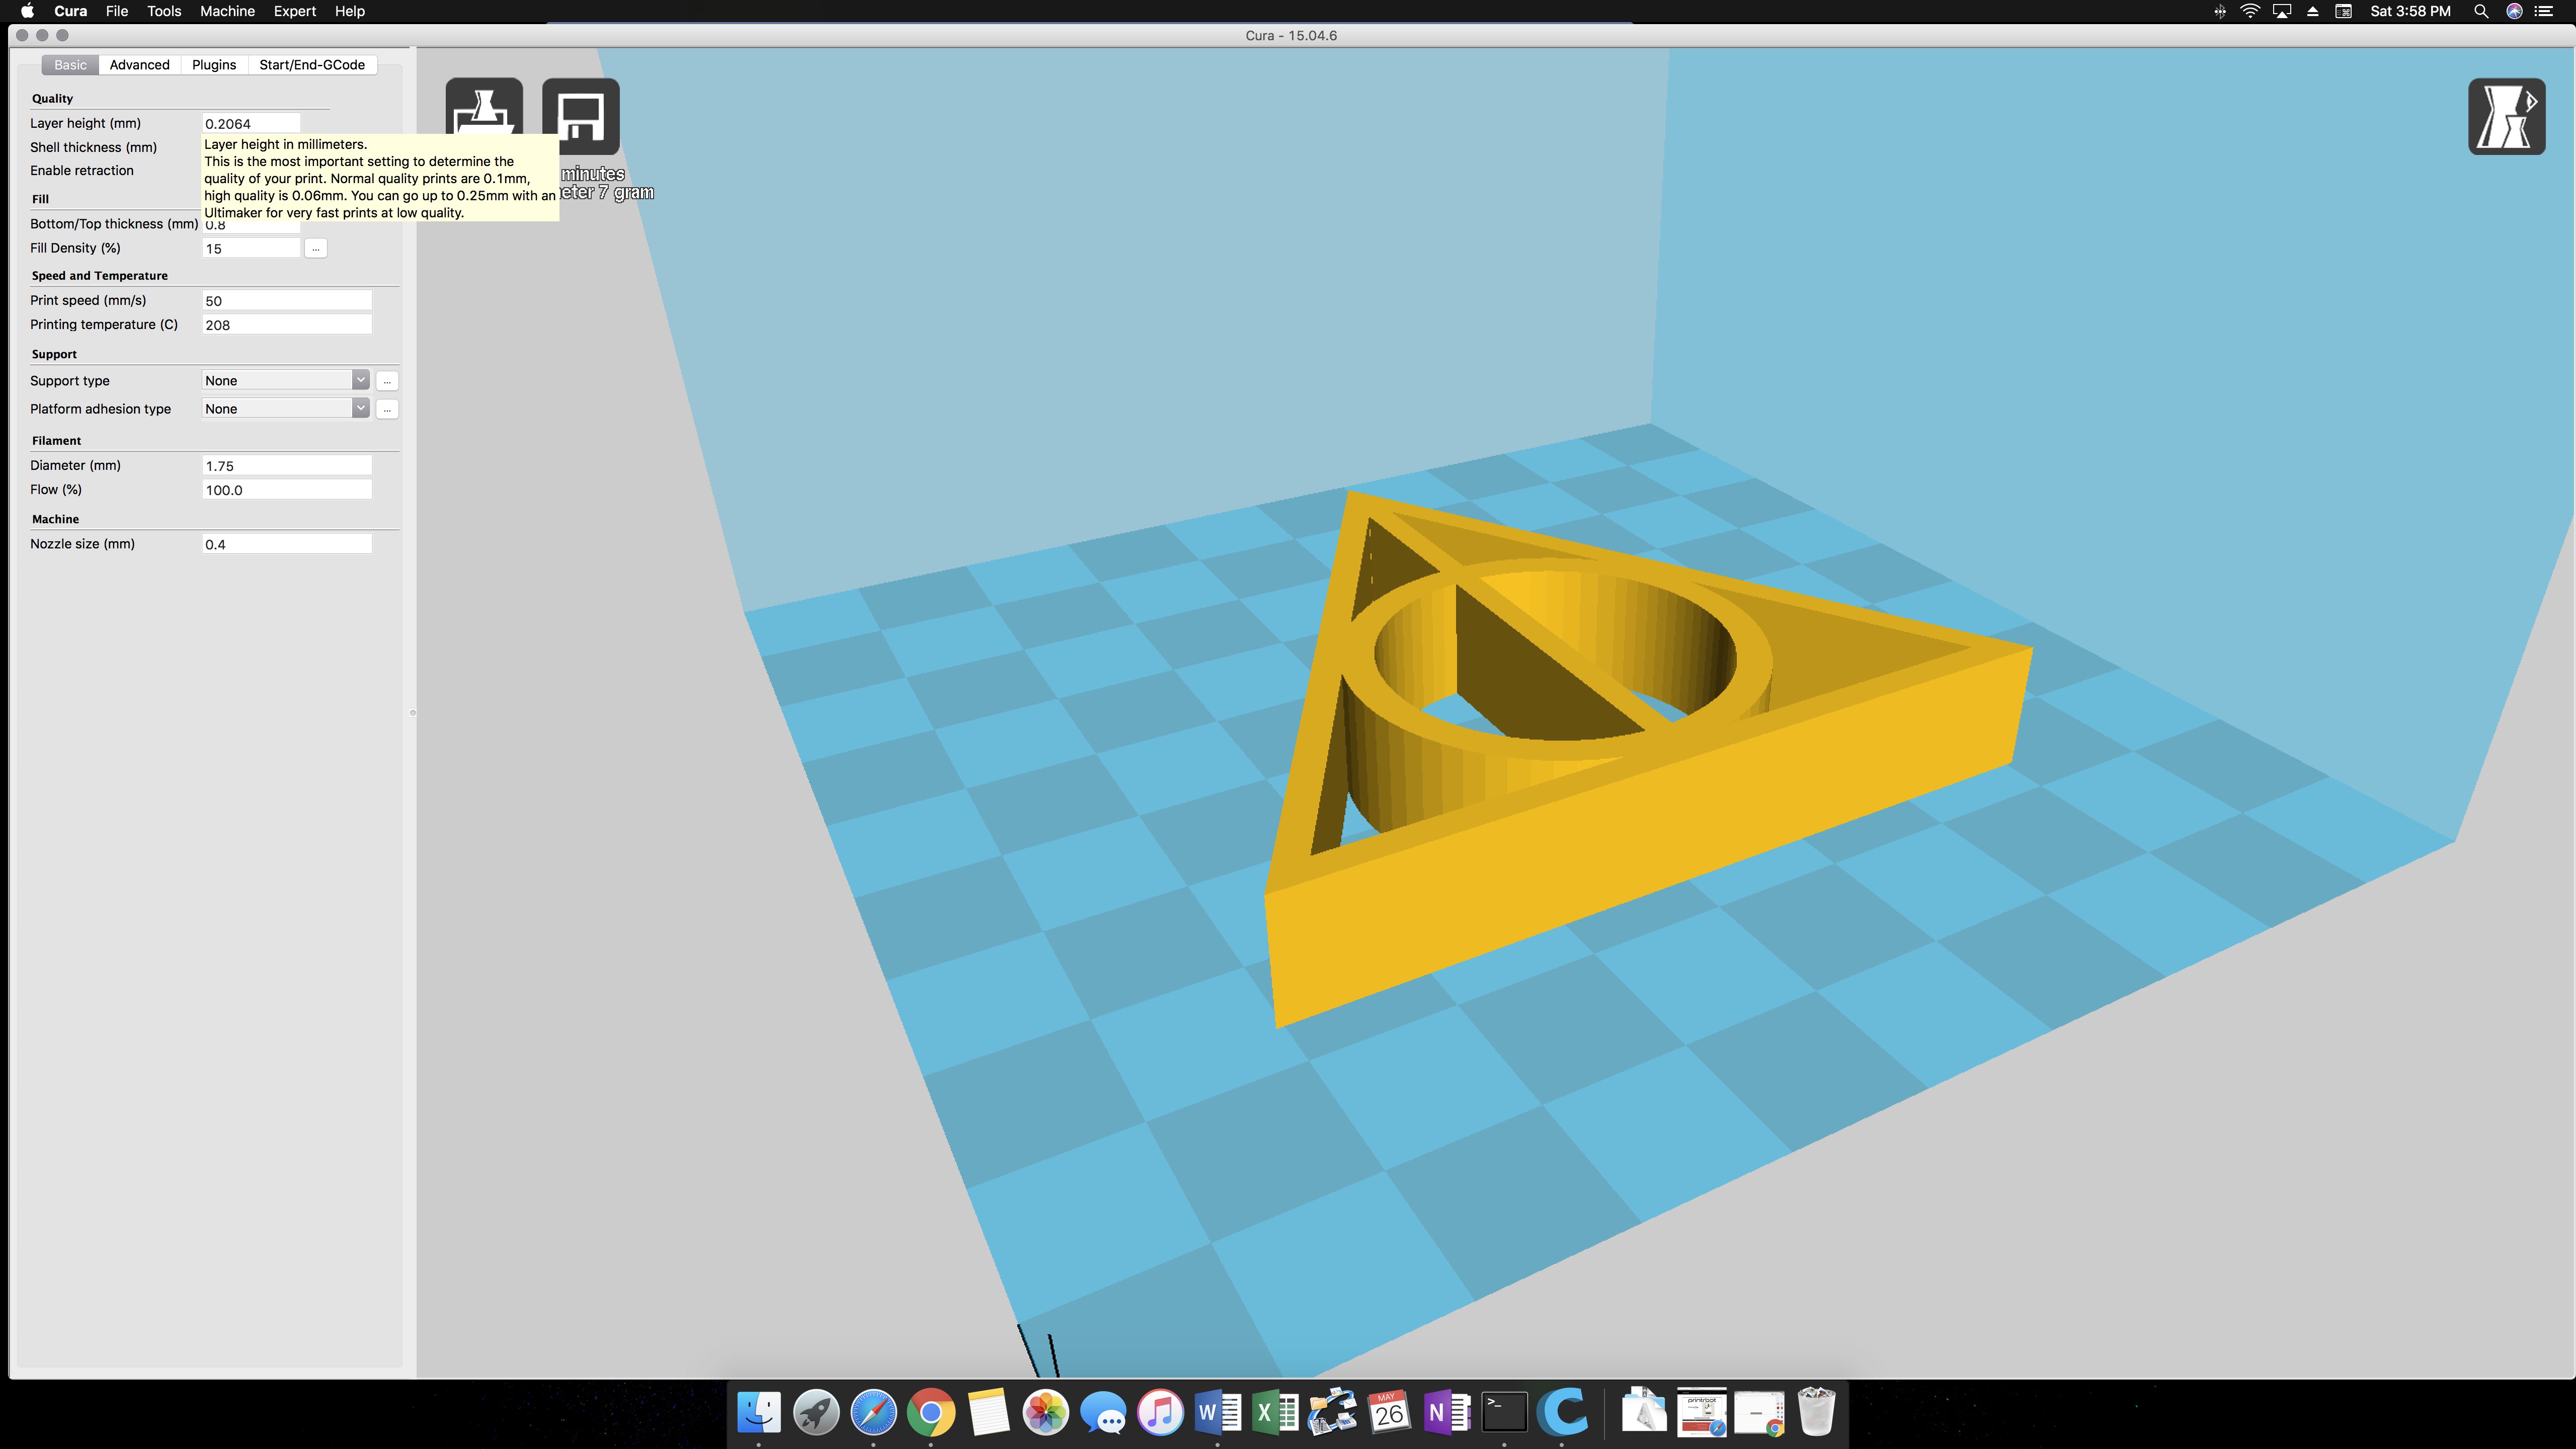This screenshot has height=1449, width=2576.
Task: Open Calendar showing May 26 in Dock
Action: tap(1389, 1412)
